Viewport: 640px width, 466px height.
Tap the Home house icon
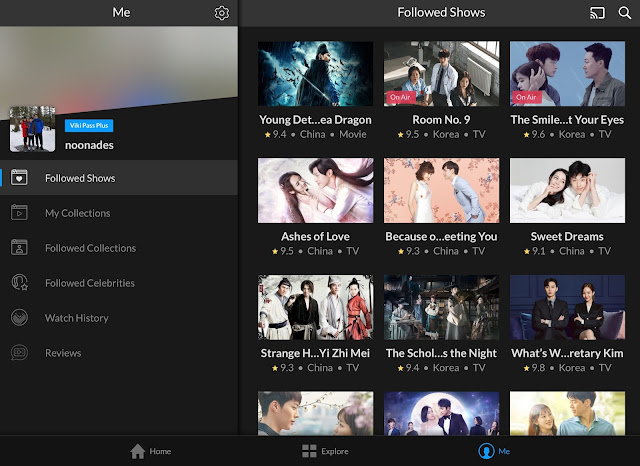click(138, 451)
